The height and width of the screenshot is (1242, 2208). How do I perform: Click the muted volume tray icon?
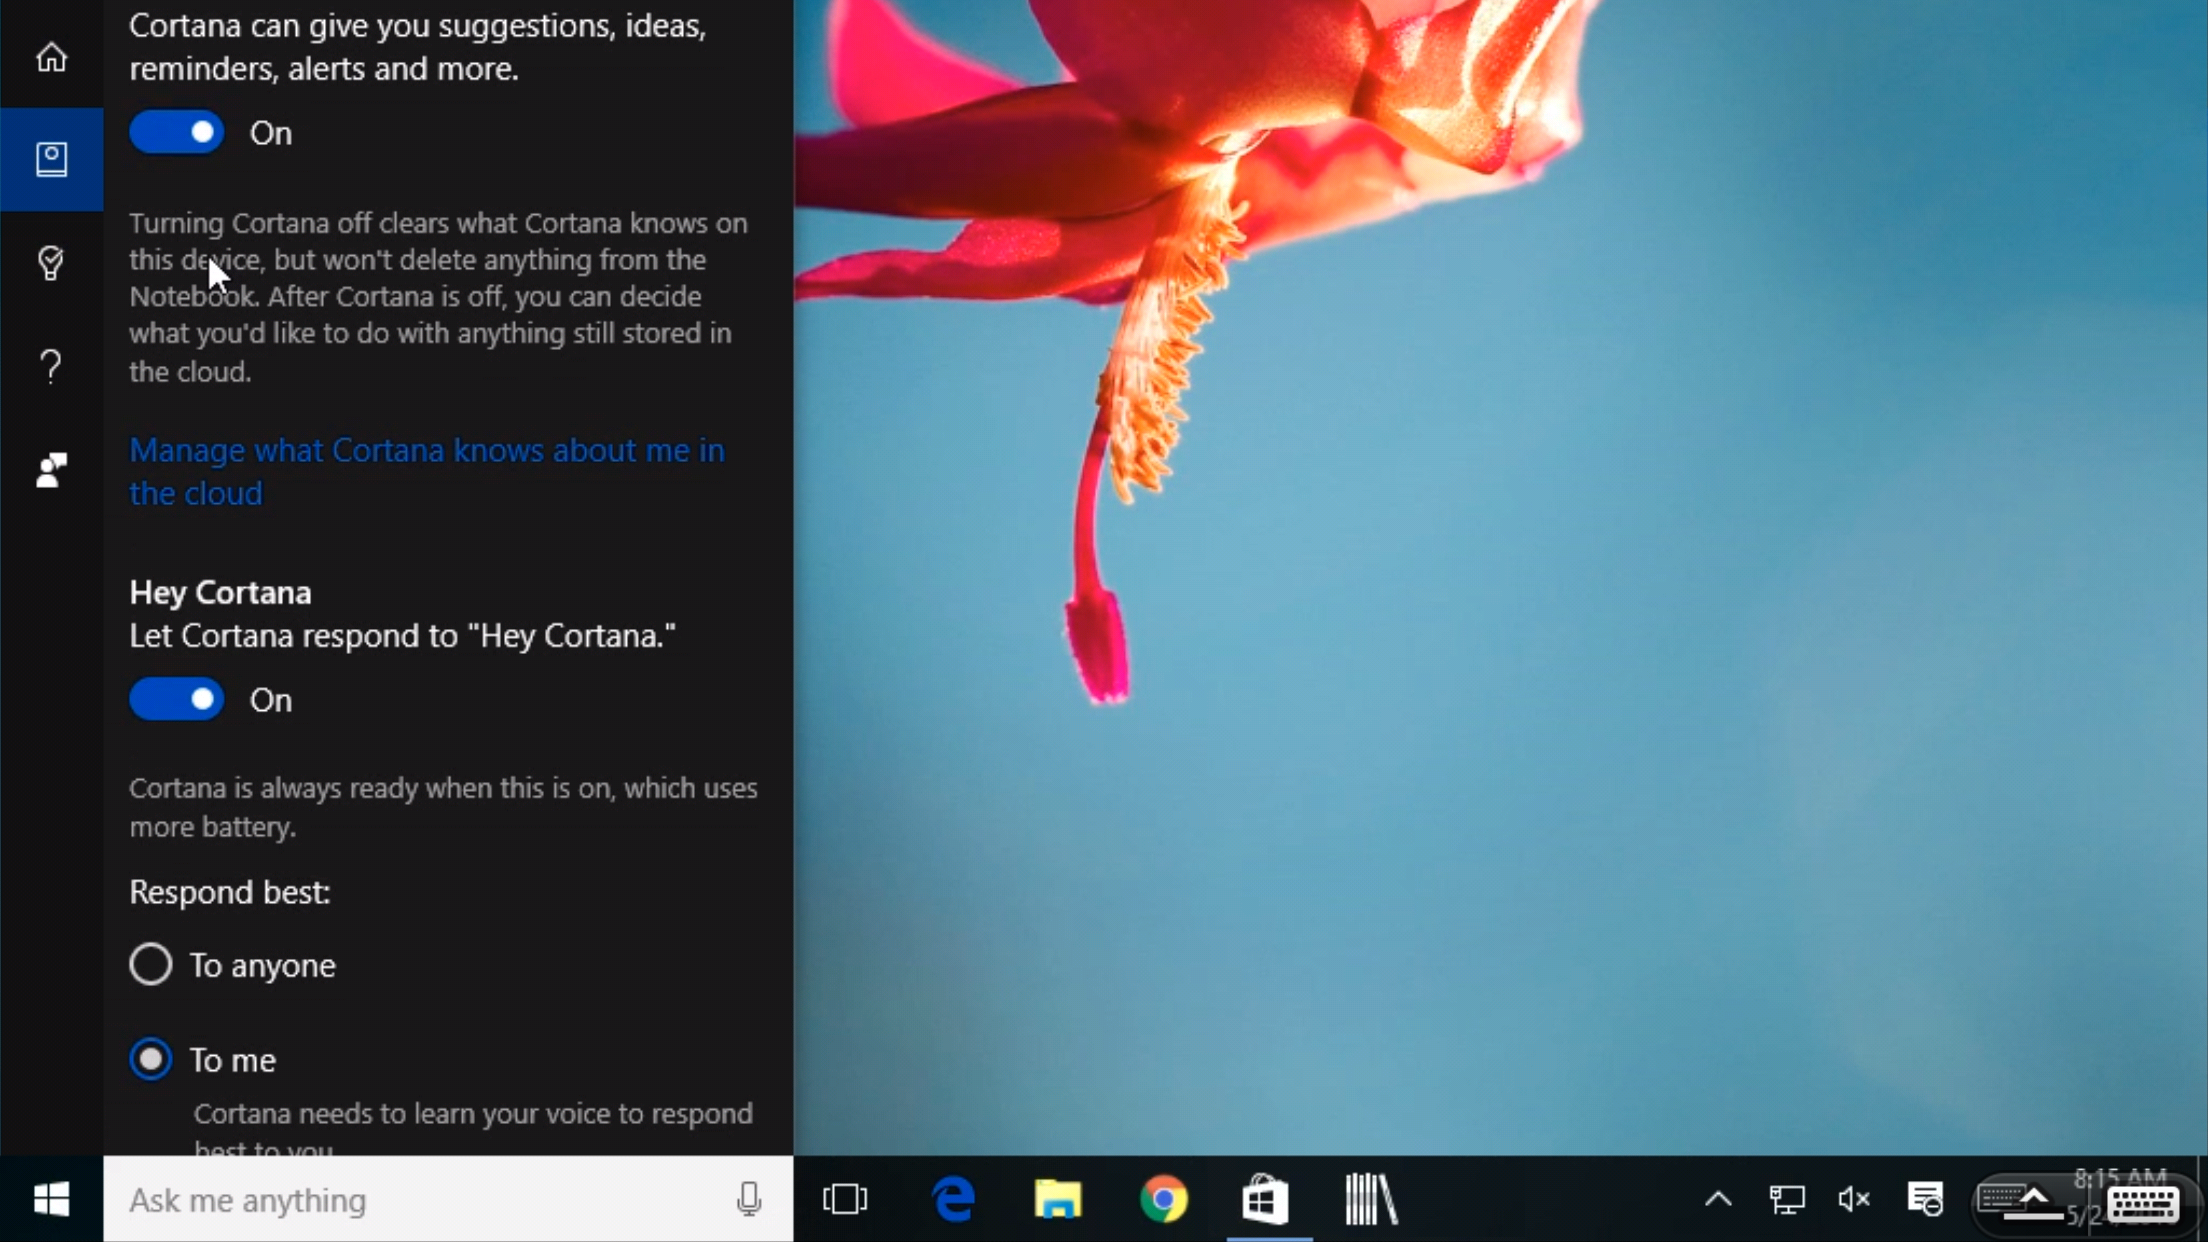click(x=1854, y=1199)
